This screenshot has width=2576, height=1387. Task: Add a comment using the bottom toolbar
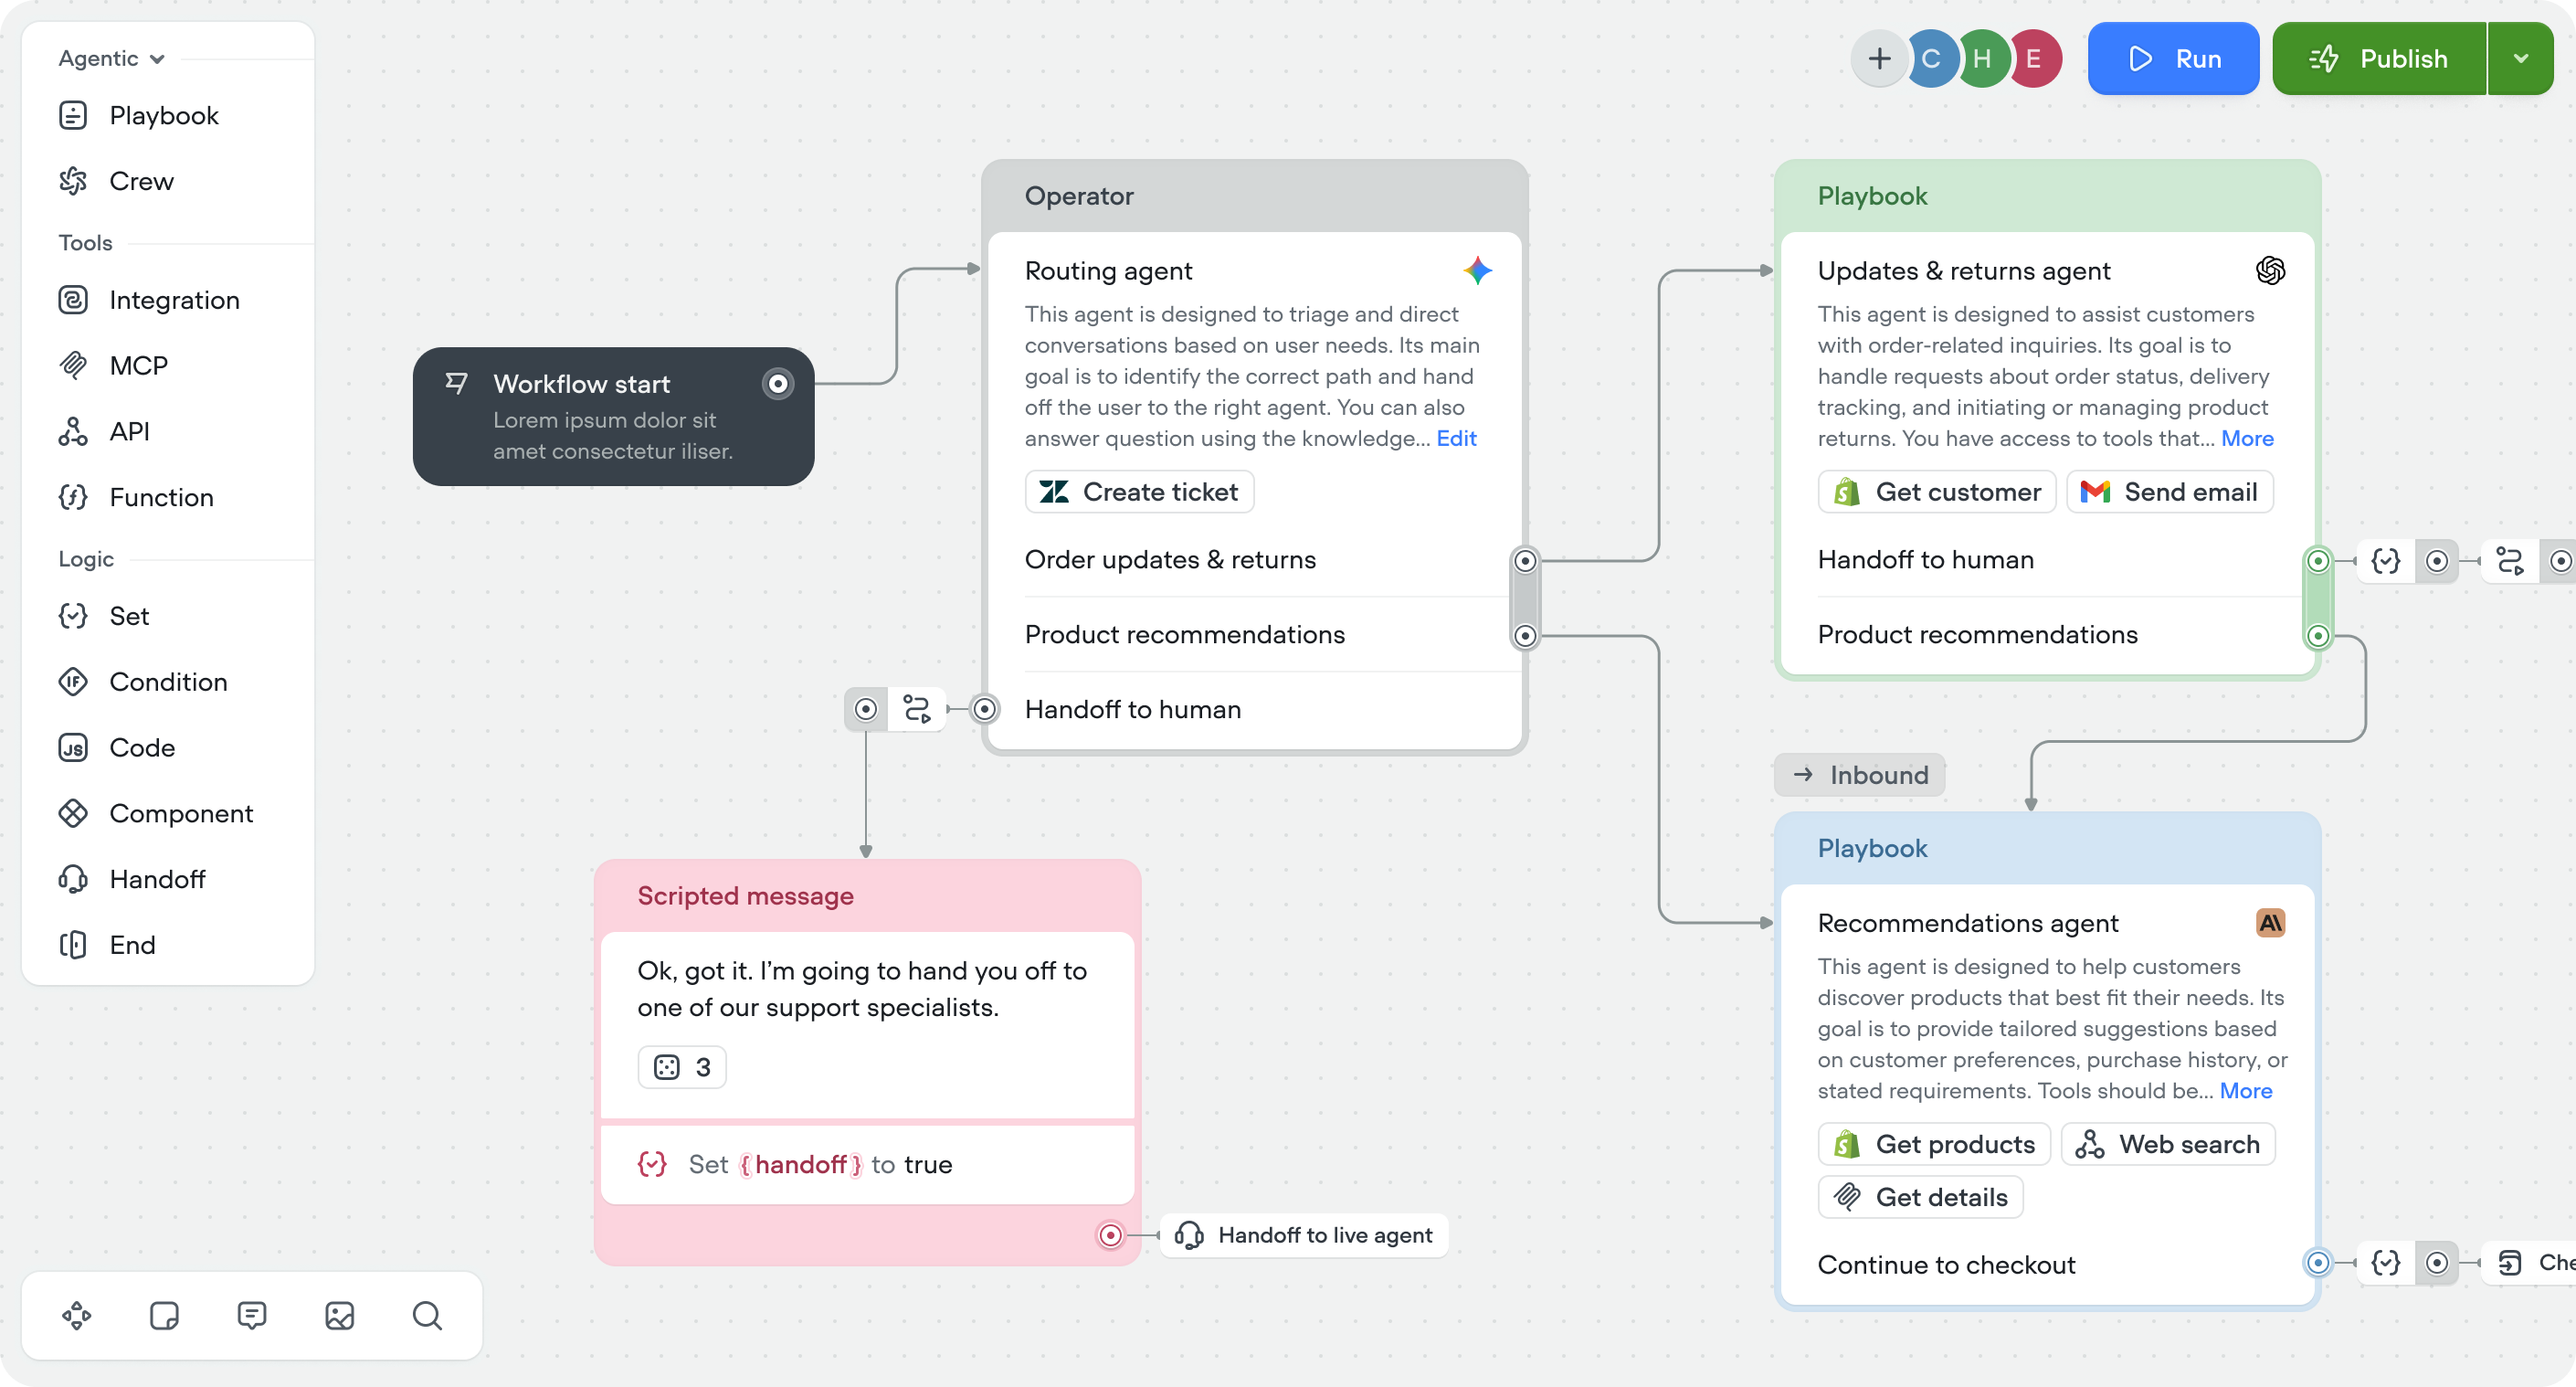click(x=251, y=1315)
